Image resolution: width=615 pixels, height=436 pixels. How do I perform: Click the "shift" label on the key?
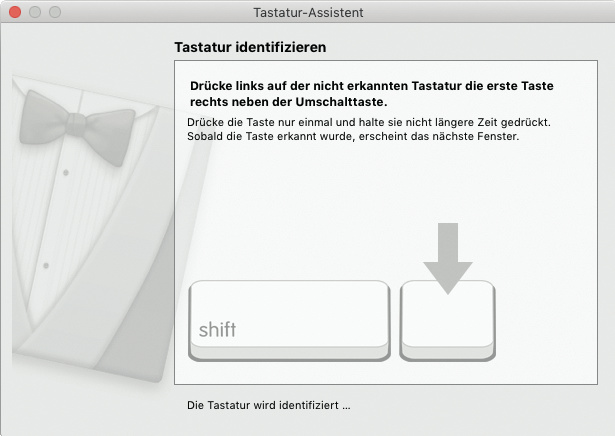pyautogui.click(x=217, y=330)
